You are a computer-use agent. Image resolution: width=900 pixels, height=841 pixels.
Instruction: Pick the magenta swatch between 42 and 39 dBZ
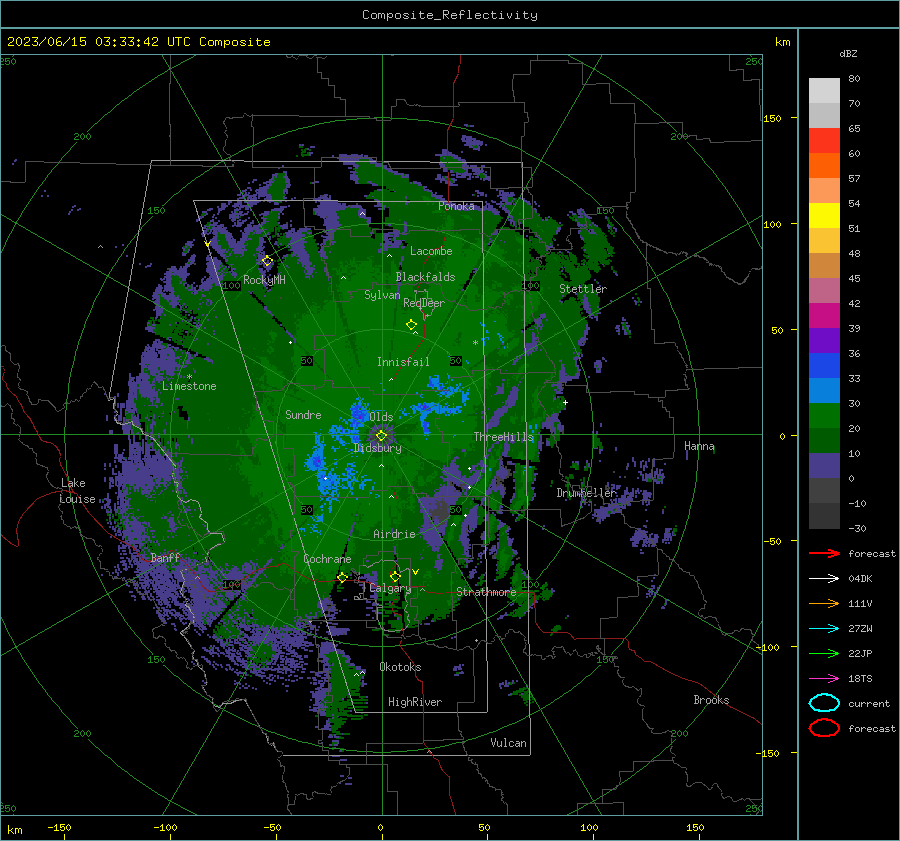pos(824,316)
